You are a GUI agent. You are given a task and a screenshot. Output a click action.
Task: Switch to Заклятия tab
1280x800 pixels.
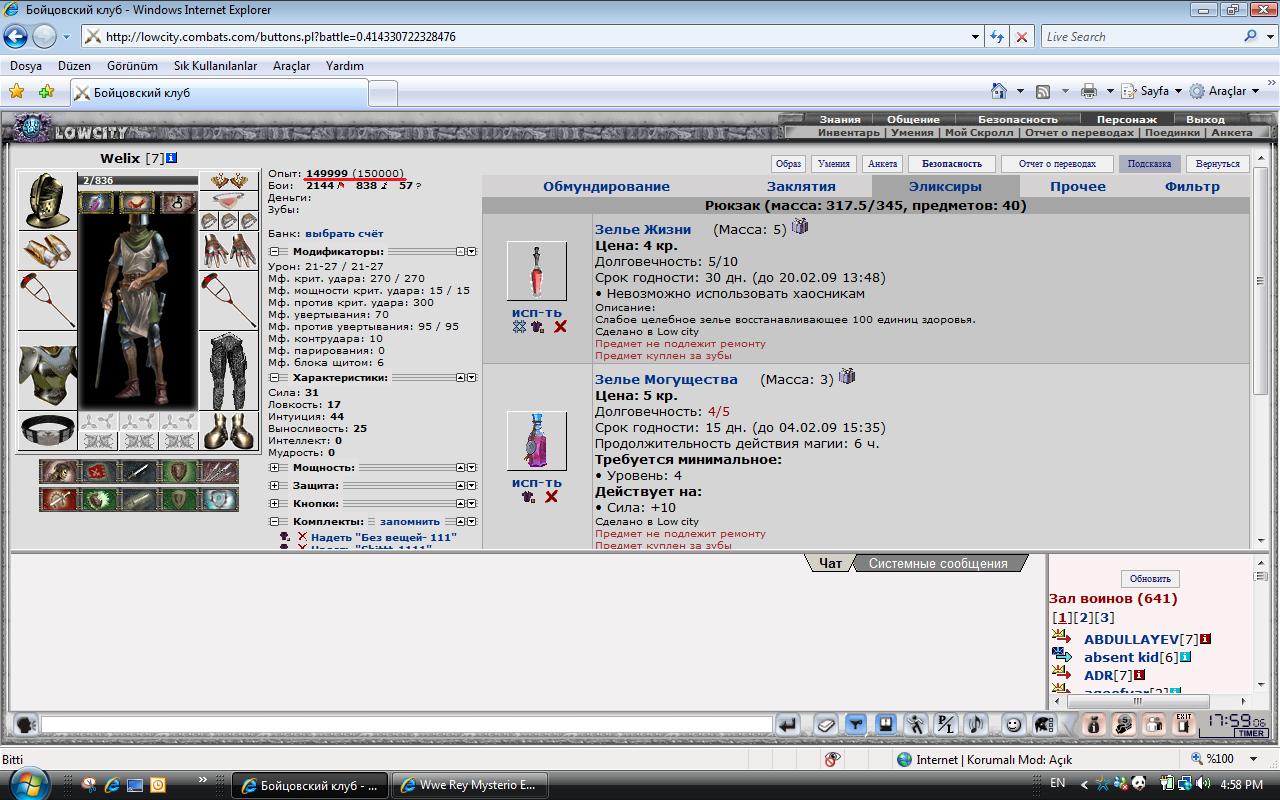point(801,186)
